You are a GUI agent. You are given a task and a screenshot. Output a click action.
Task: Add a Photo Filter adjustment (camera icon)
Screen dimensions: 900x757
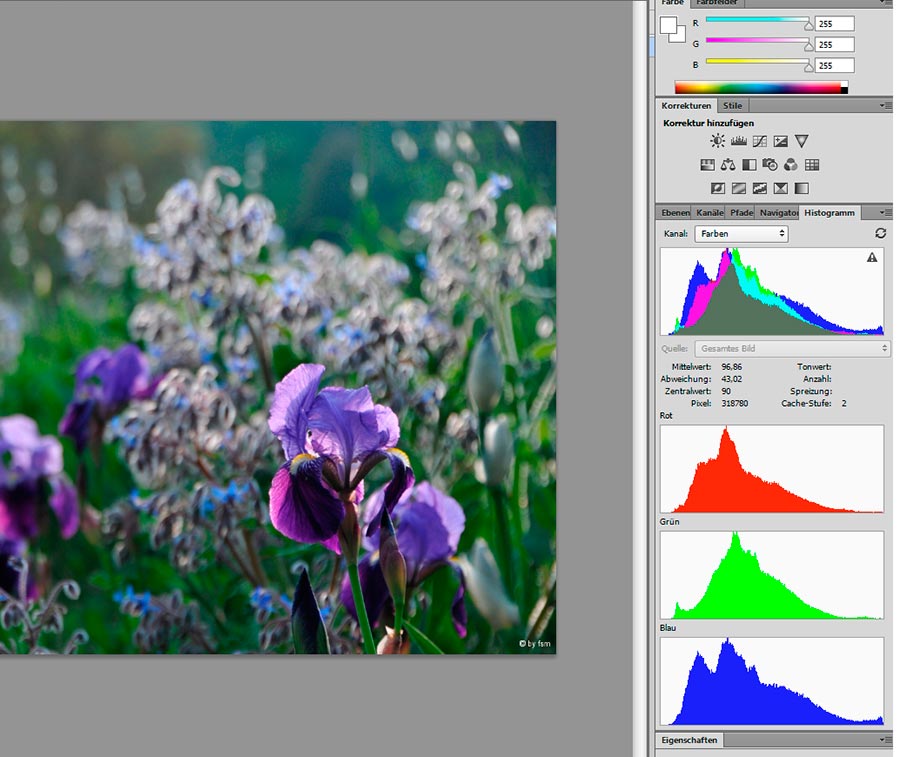click(x=770, y=165)
